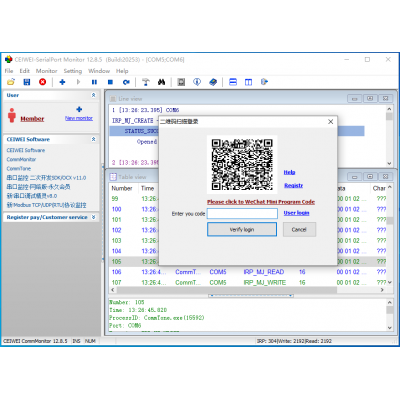Click the blue plus add-monitor toolbar icon
The height and width of the screenshot is (400, 400).
point(62,82)
